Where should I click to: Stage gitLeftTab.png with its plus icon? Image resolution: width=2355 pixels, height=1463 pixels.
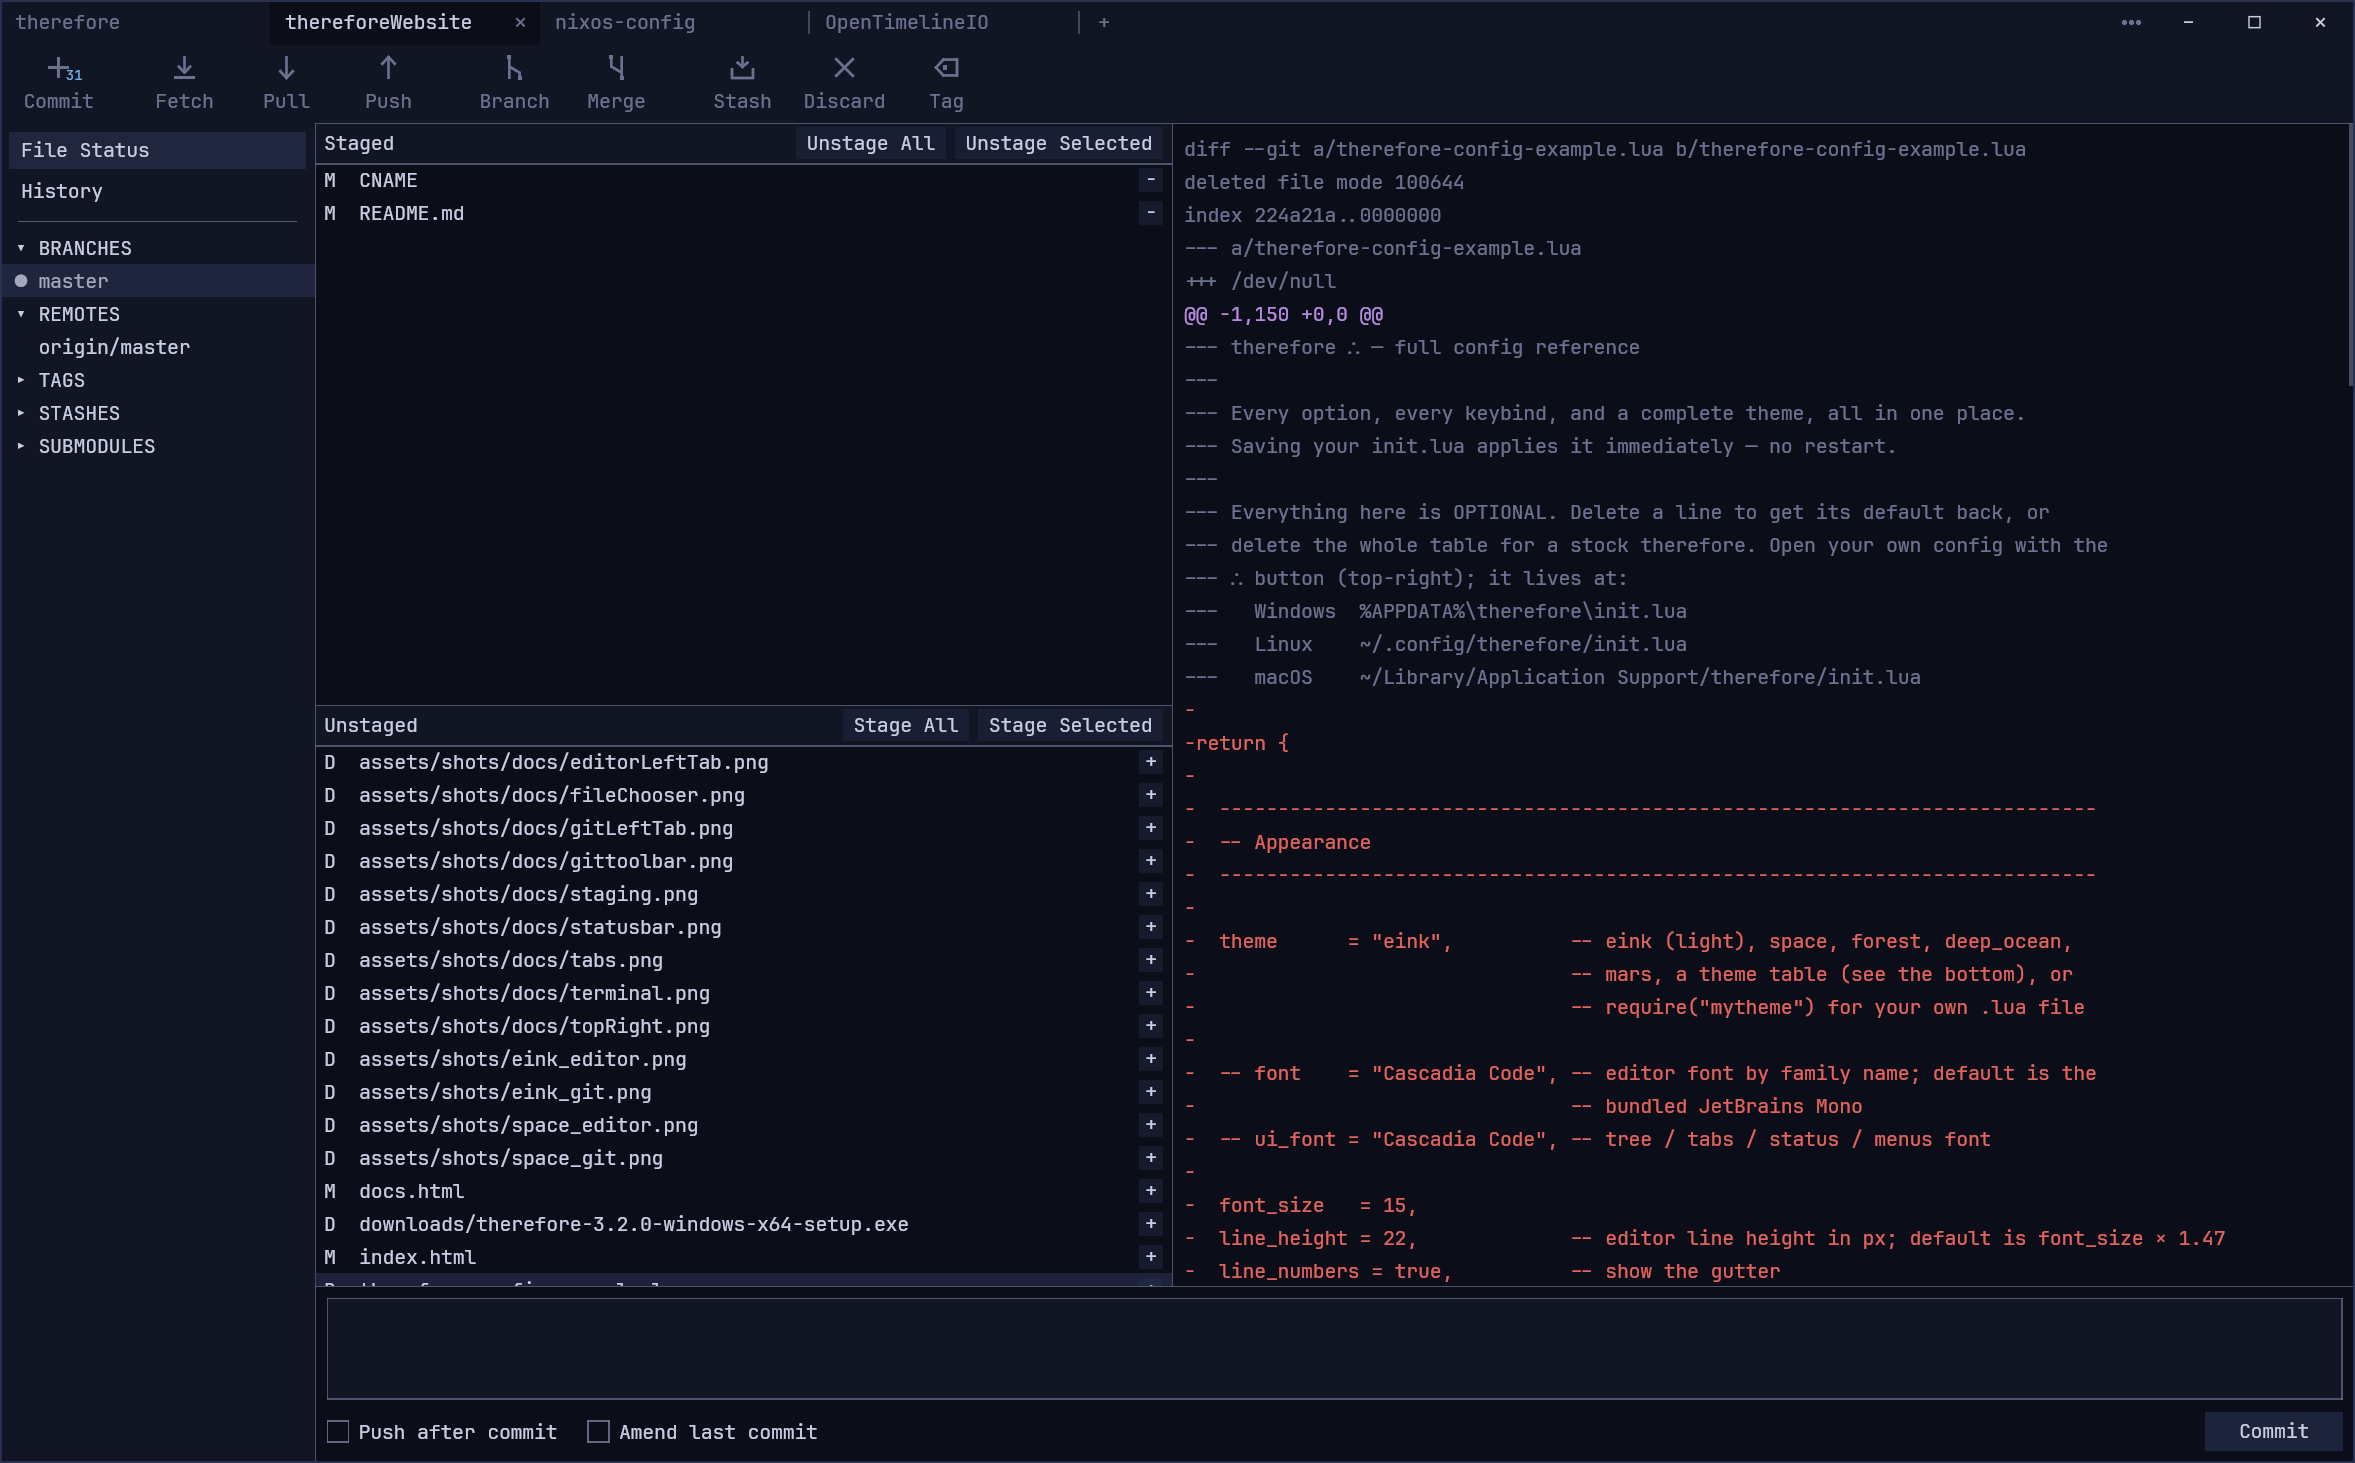1151,828
